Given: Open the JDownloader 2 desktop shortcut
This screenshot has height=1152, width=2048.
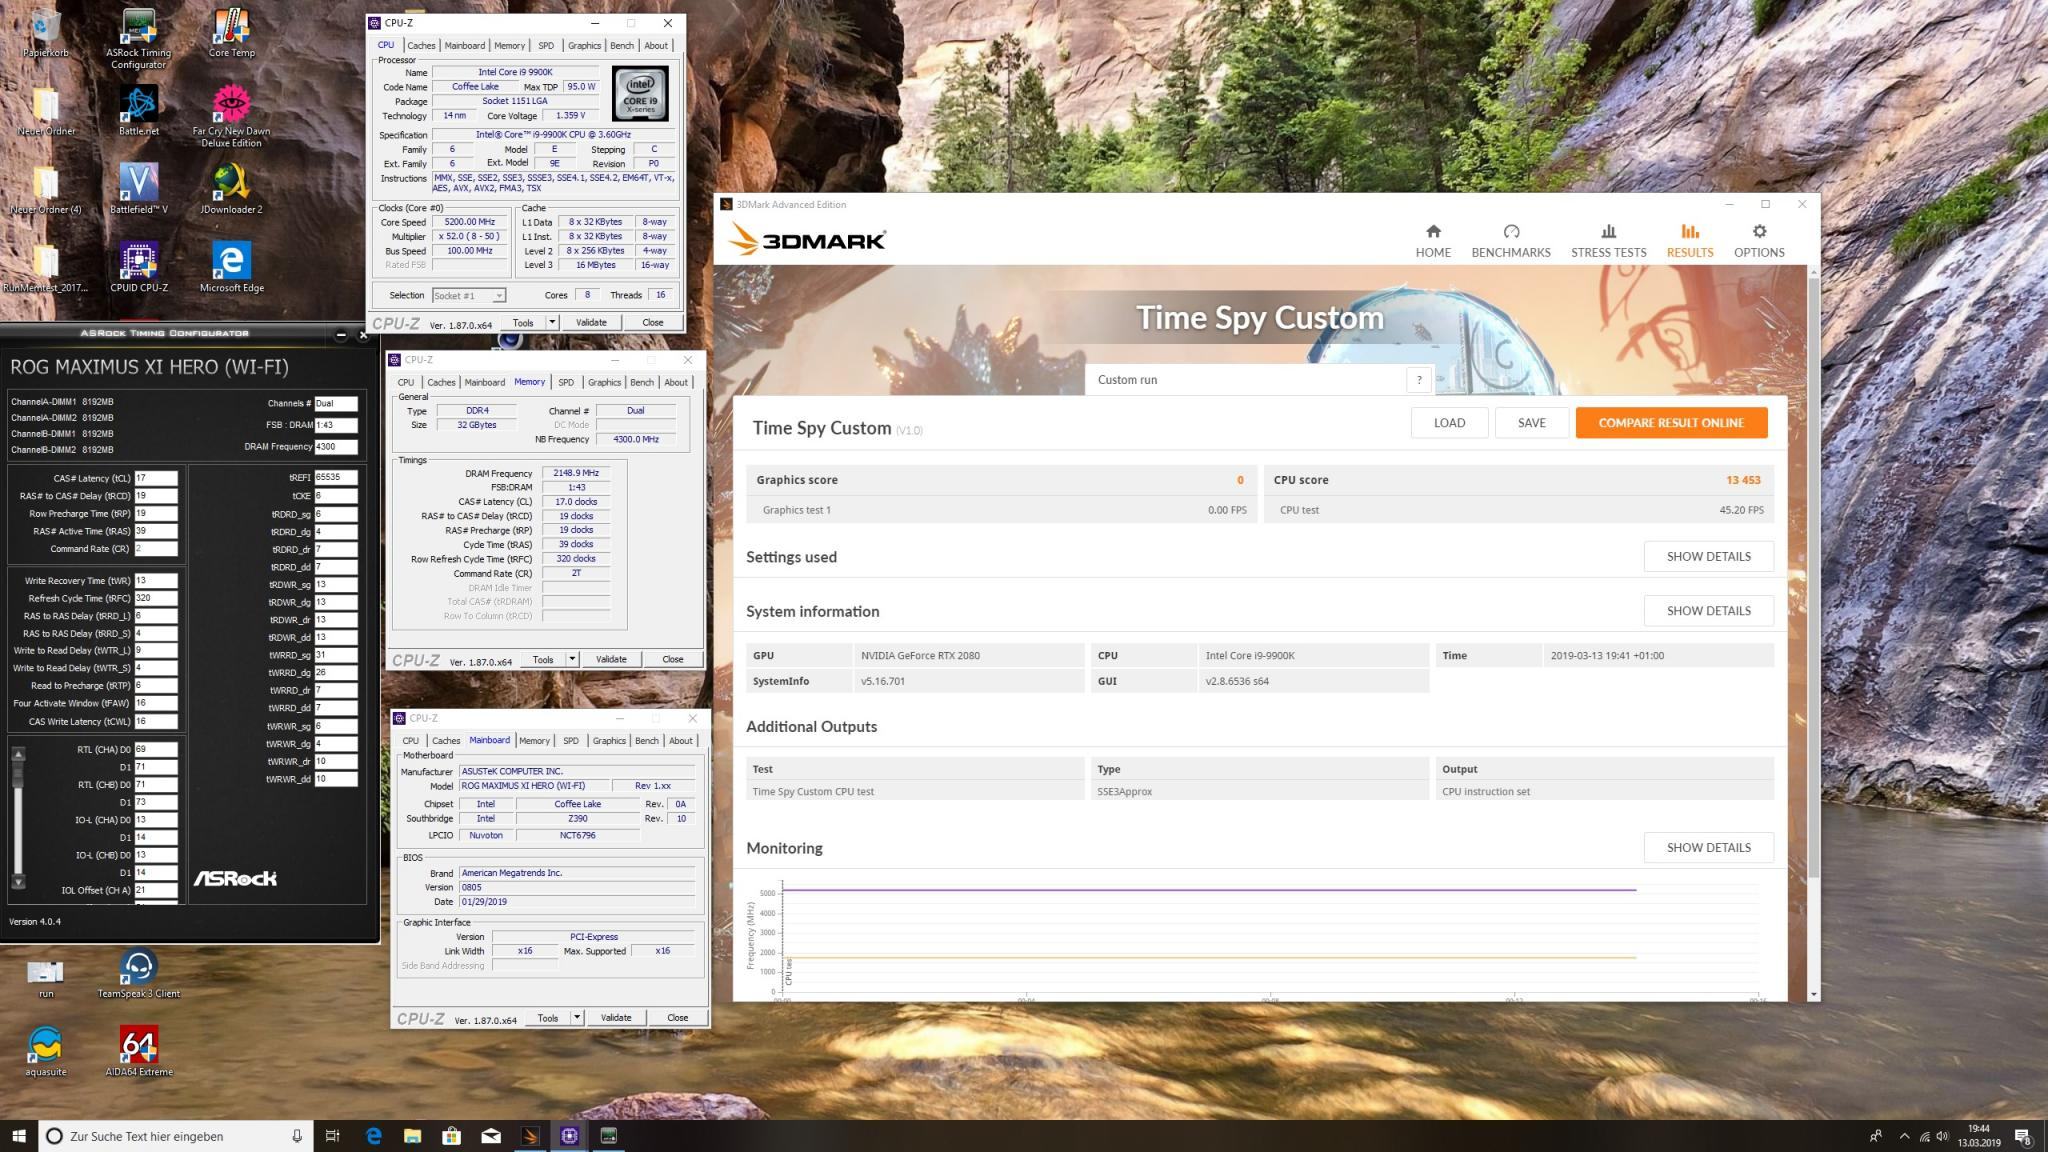Looking at the screenshot, I should tap(231, 189).
